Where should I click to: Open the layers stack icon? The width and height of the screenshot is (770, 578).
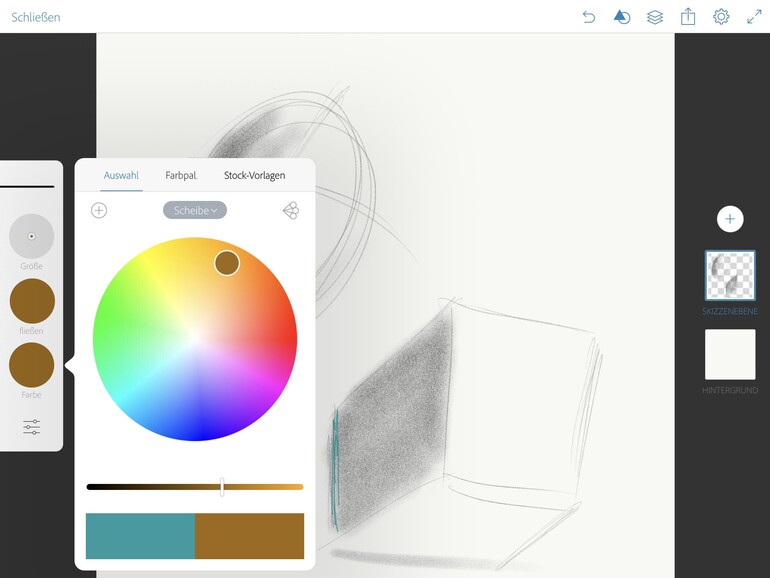(x=655, y=17)
